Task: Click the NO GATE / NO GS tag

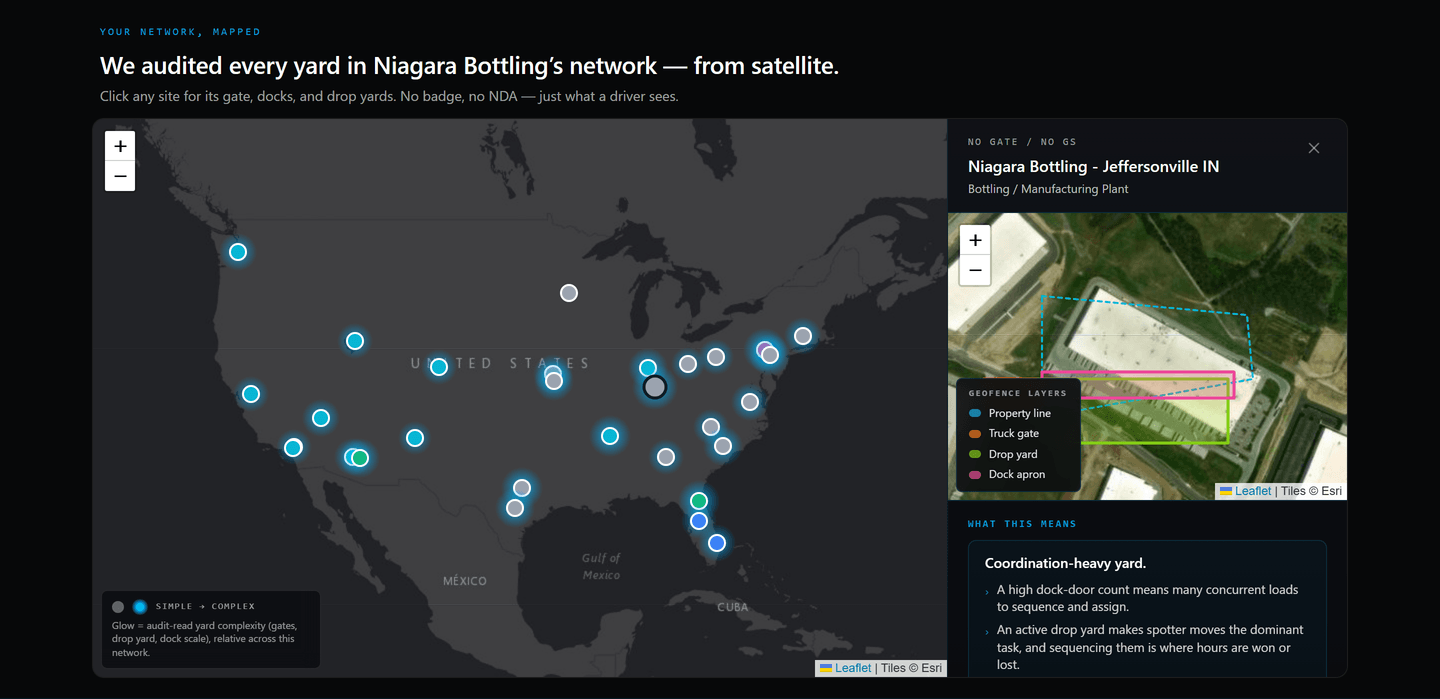Action: pos(1022,142)
